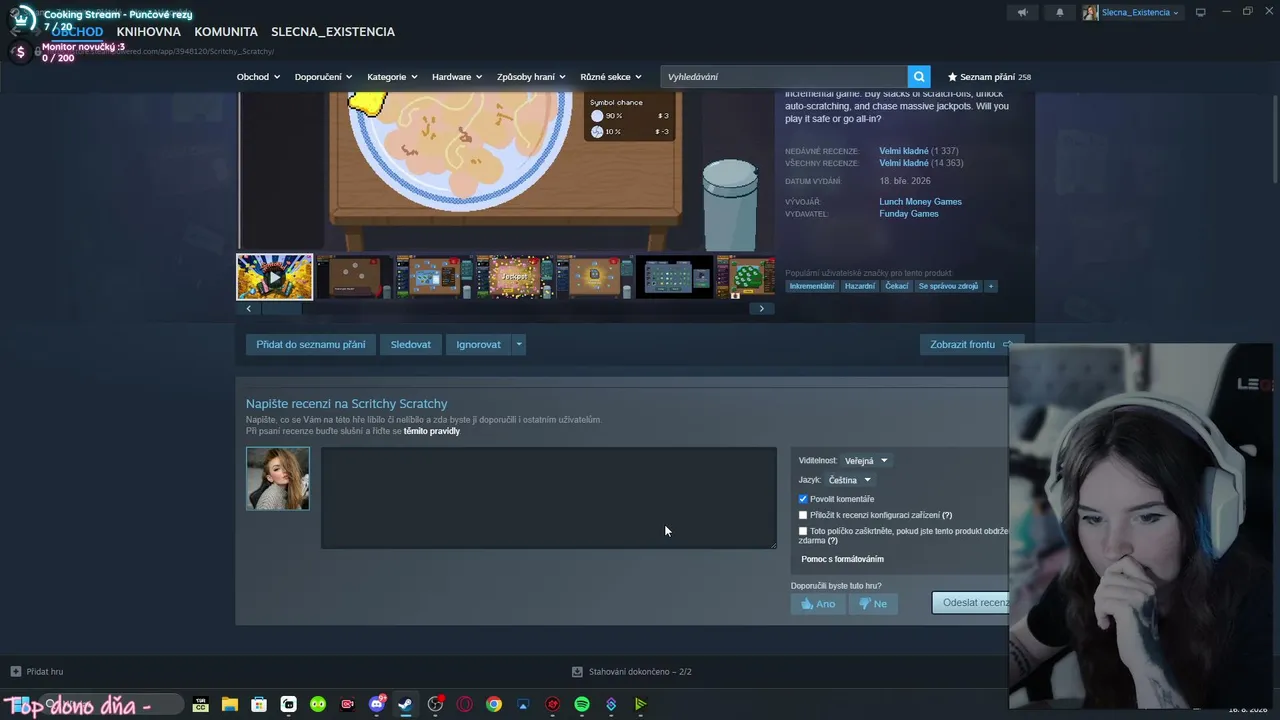Open Spotify from the taskbar

(582, 704)
